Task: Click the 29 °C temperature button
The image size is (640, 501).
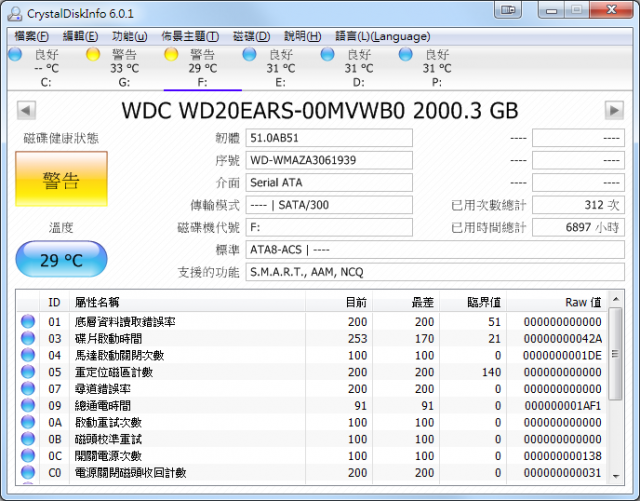Action: [61, 259]
